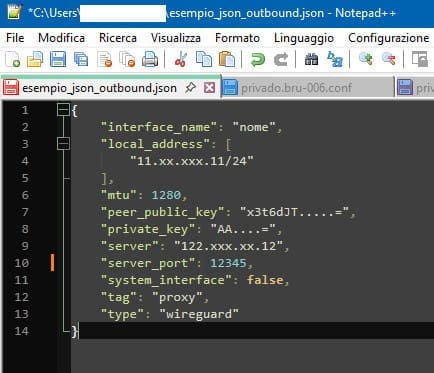Cut selection with scissors icon
Image resolution: width=434 pixels, height=373 pixels.
click(x=181, y=60)
